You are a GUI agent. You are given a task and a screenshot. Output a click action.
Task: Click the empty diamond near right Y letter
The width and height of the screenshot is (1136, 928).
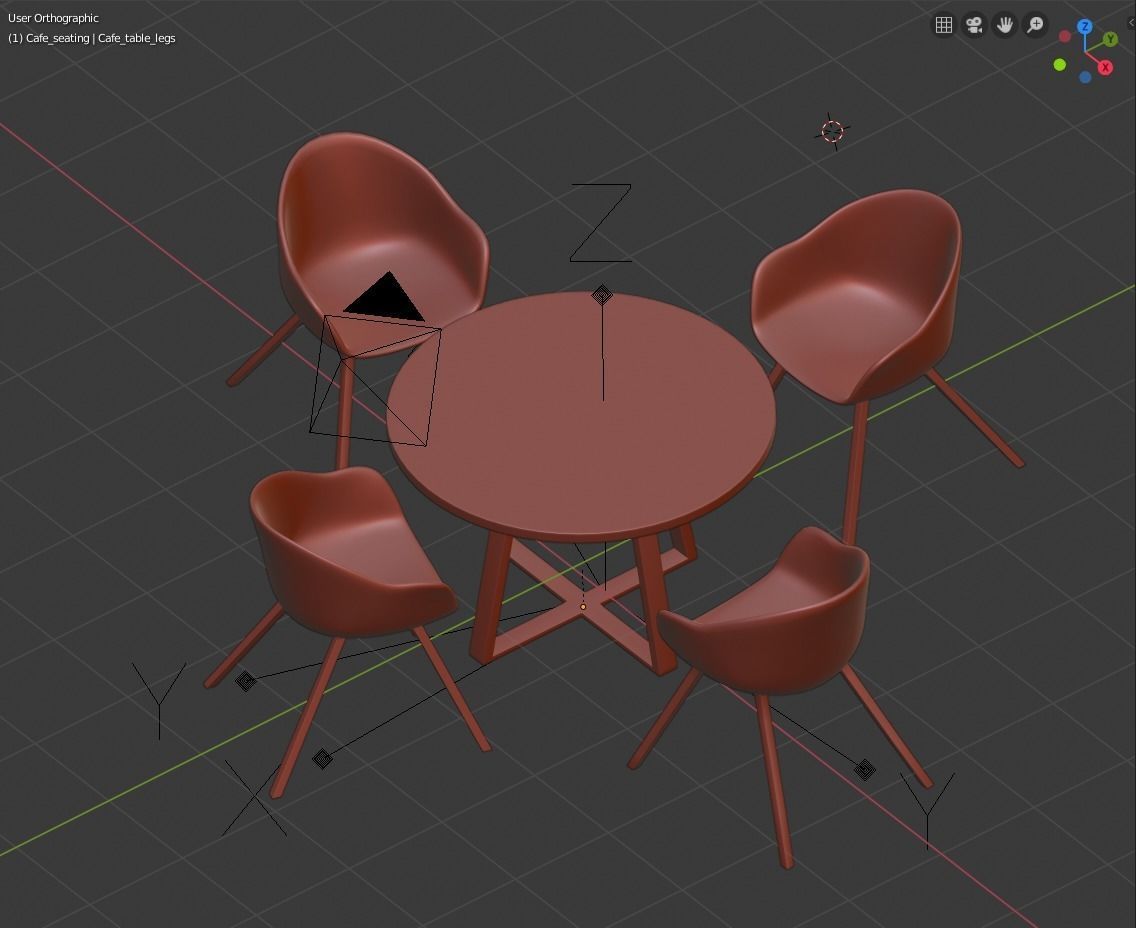[x=864, y=769]
